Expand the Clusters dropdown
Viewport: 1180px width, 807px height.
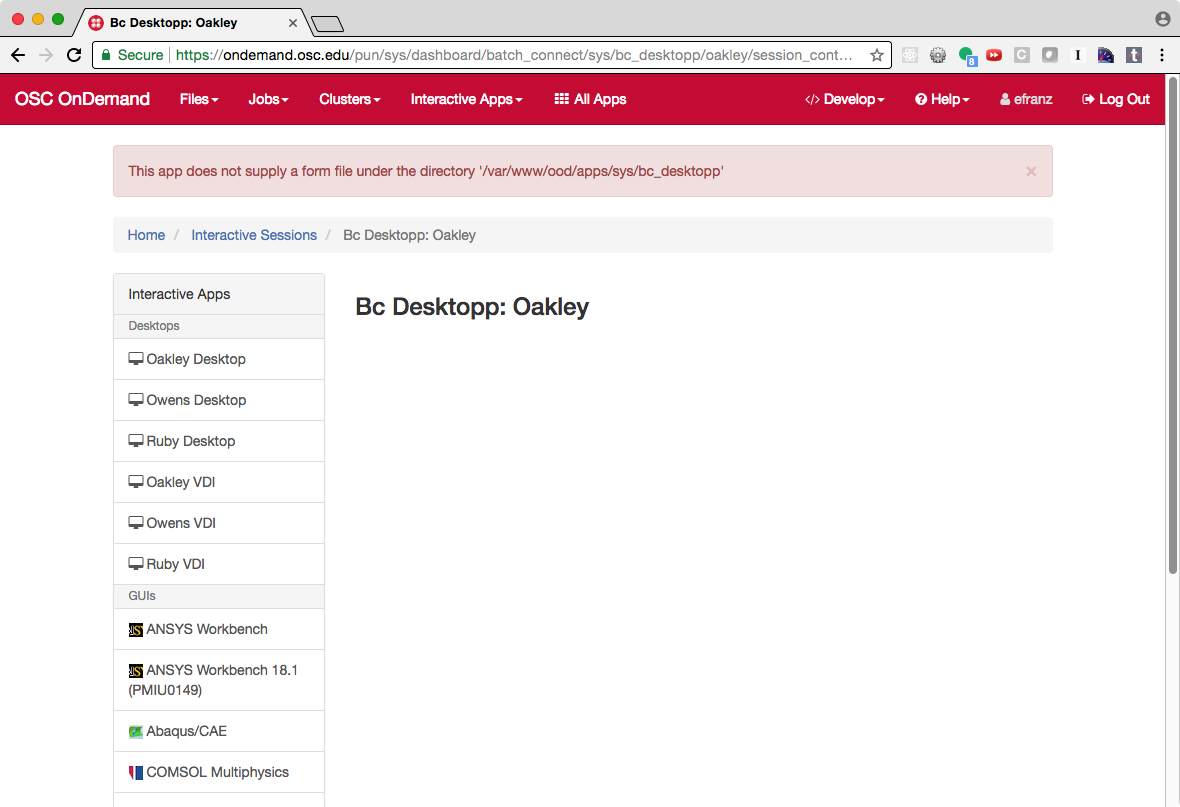[349, 99]
